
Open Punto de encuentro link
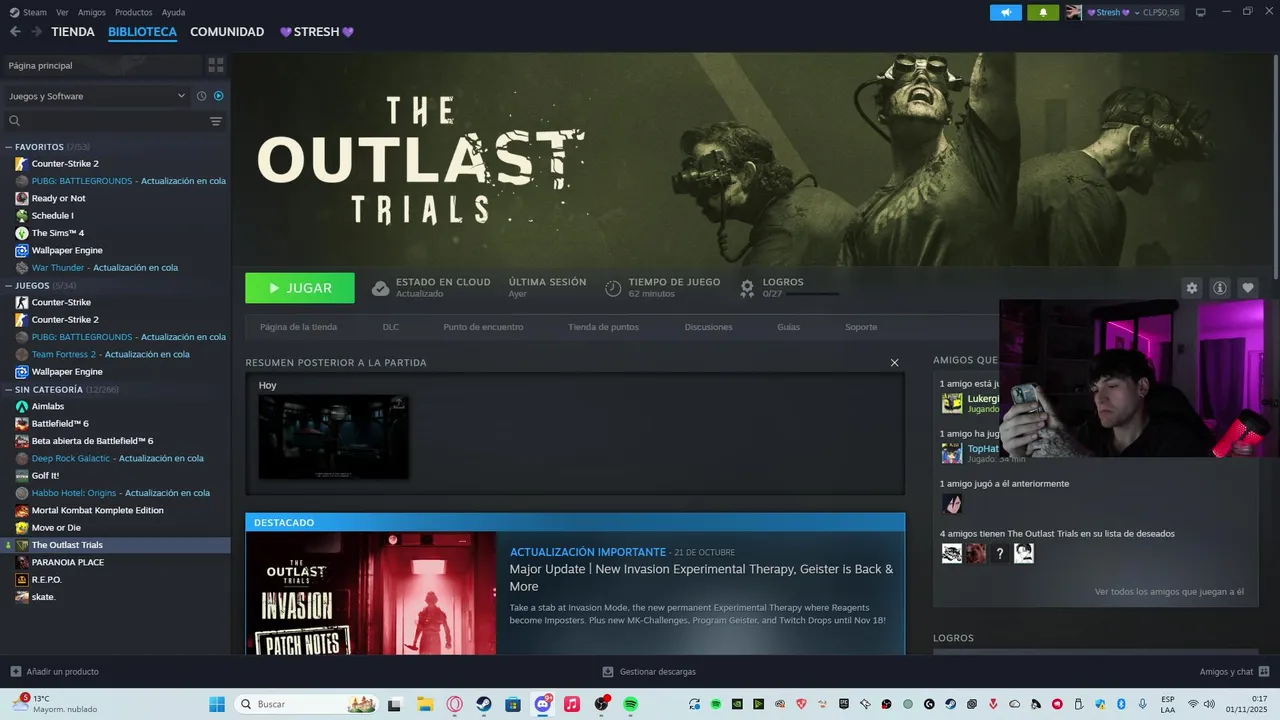(x=483, y=327)
